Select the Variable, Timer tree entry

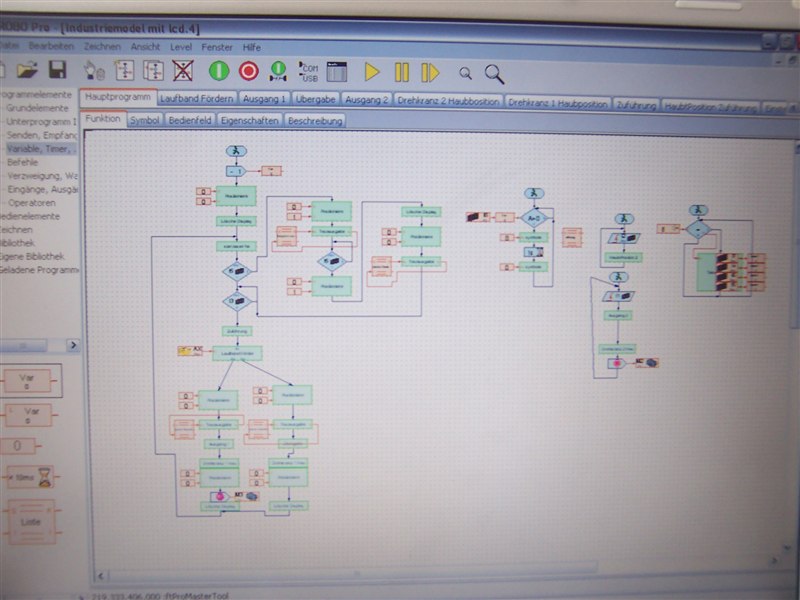pyautogui.click(x=40, y=149)
